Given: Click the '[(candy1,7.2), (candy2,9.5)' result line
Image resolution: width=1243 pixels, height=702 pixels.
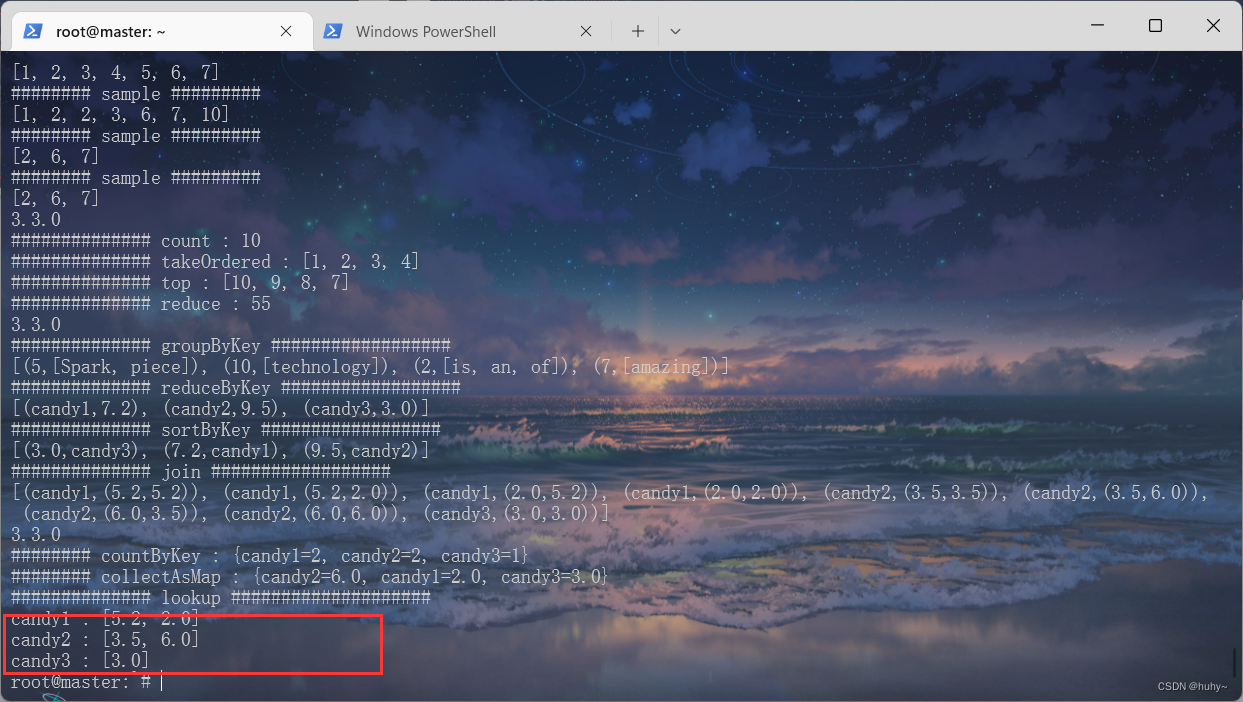Looking at the screenshot, I should pos(221,409).
